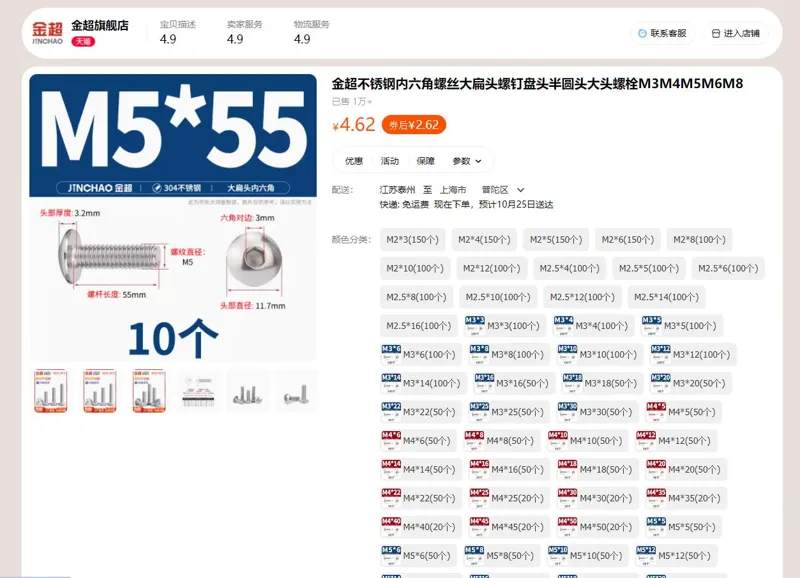Viewport: 800px width, 578px height.
Task: Select the first product thumbnail
Action: (51, 391)
